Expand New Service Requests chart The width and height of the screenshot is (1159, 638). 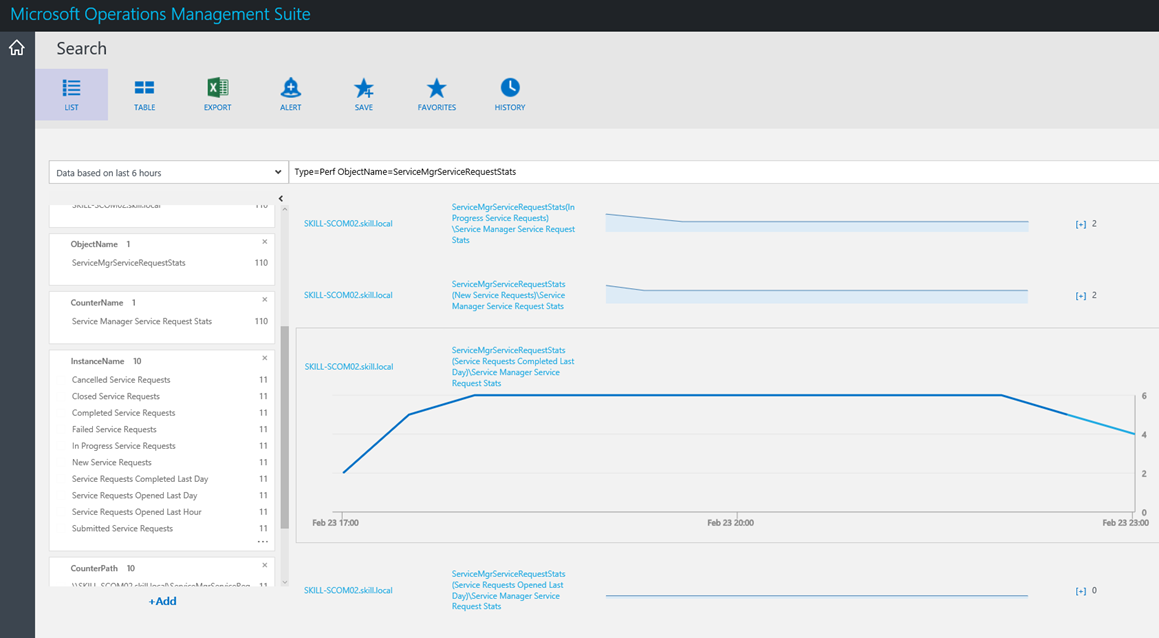1081,296
